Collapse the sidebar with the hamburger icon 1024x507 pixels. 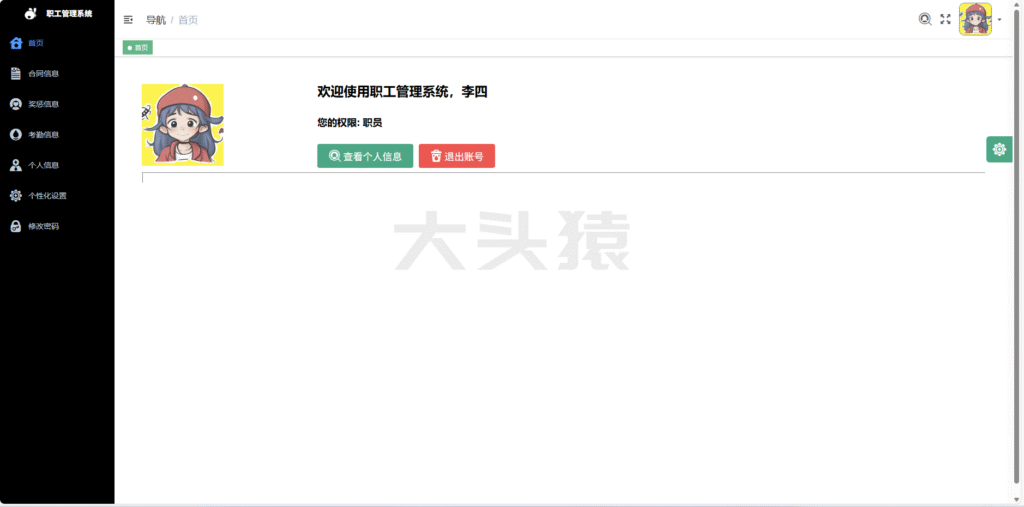[x=129, y=20]
